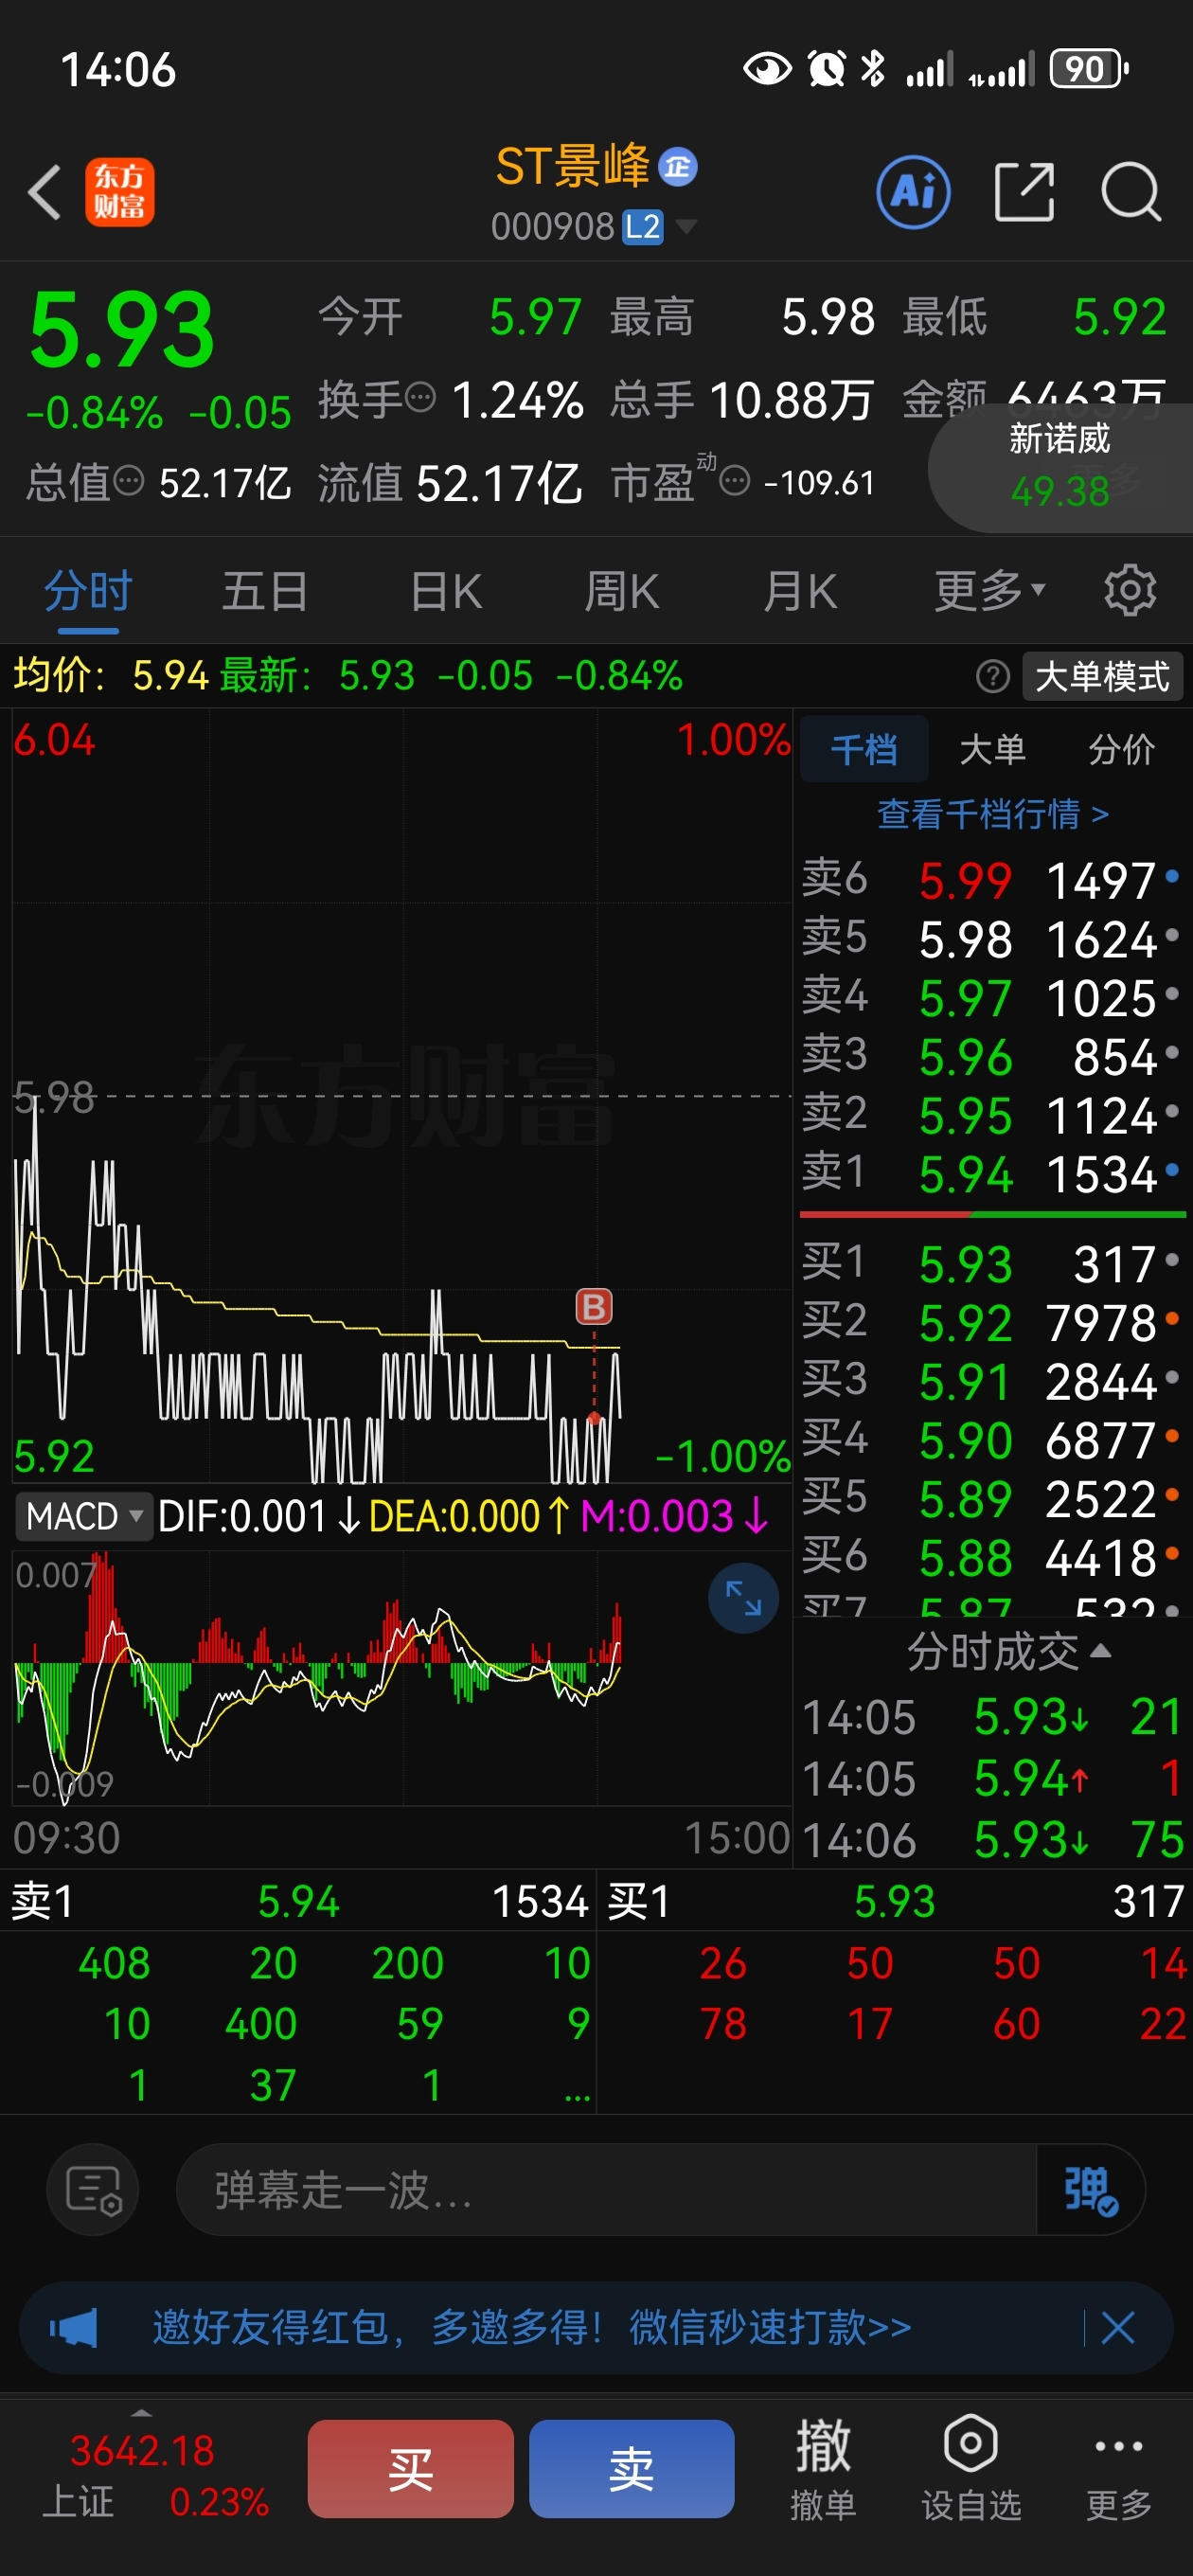The width and height of the screenshot is (1193, 2576).
Task: Tap the ST景峰 stock title
Action: (x=573, y=166)
